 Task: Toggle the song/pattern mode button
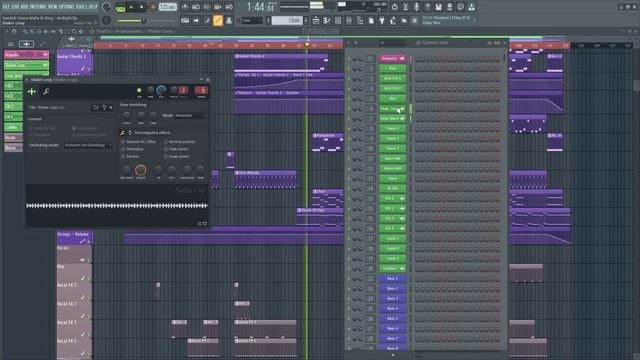[120, 7]
